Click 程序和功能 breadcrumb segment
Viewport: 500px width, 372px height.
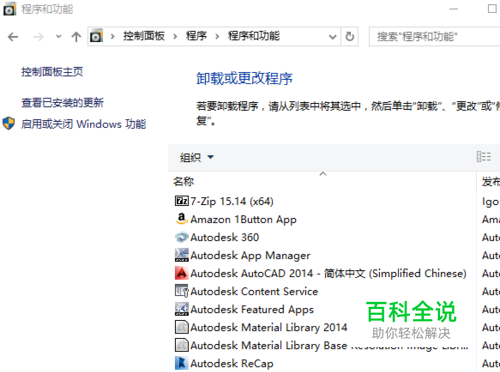click(254, 36)
